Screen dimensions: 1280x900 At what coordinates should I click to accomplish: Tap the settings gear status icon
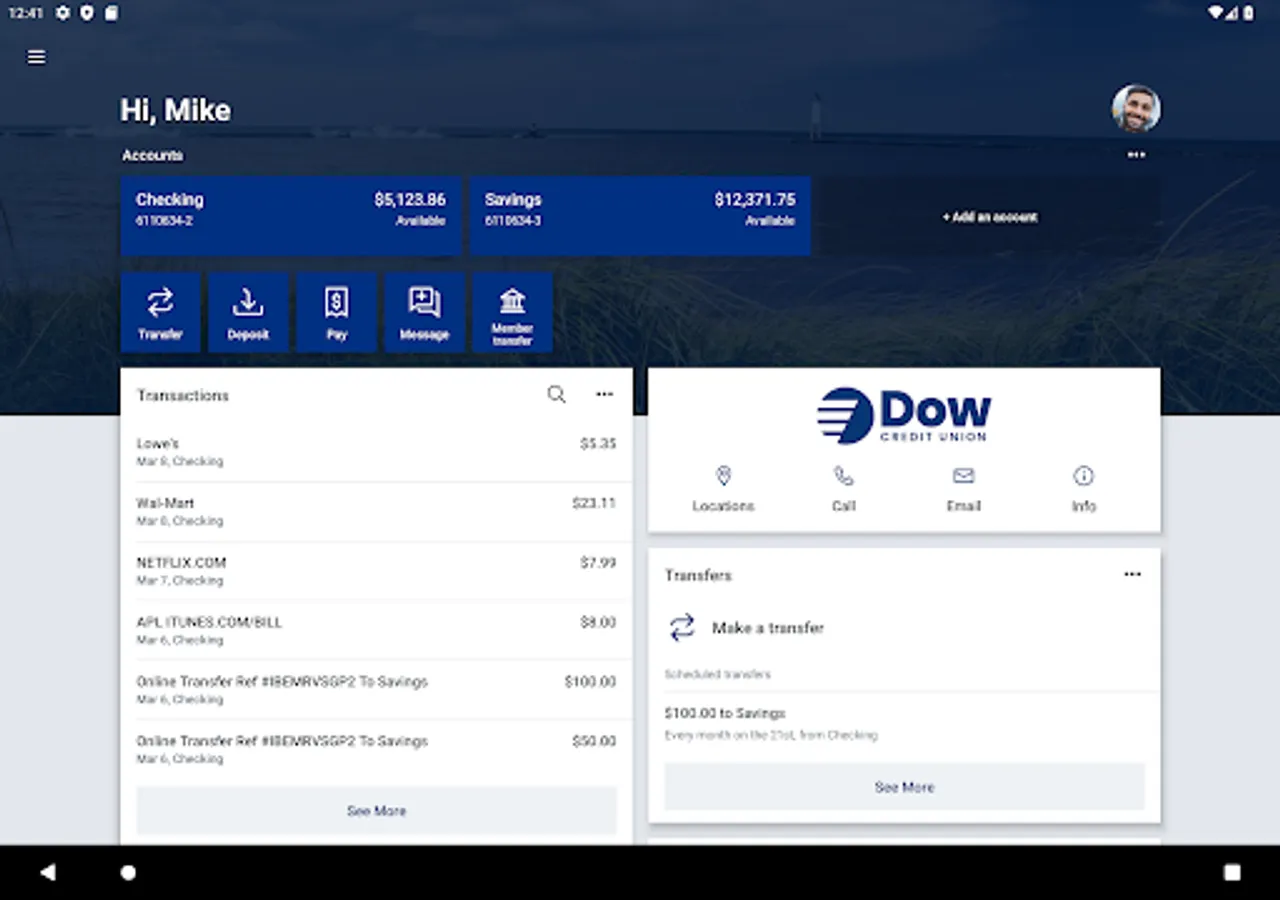pos(64,13)
